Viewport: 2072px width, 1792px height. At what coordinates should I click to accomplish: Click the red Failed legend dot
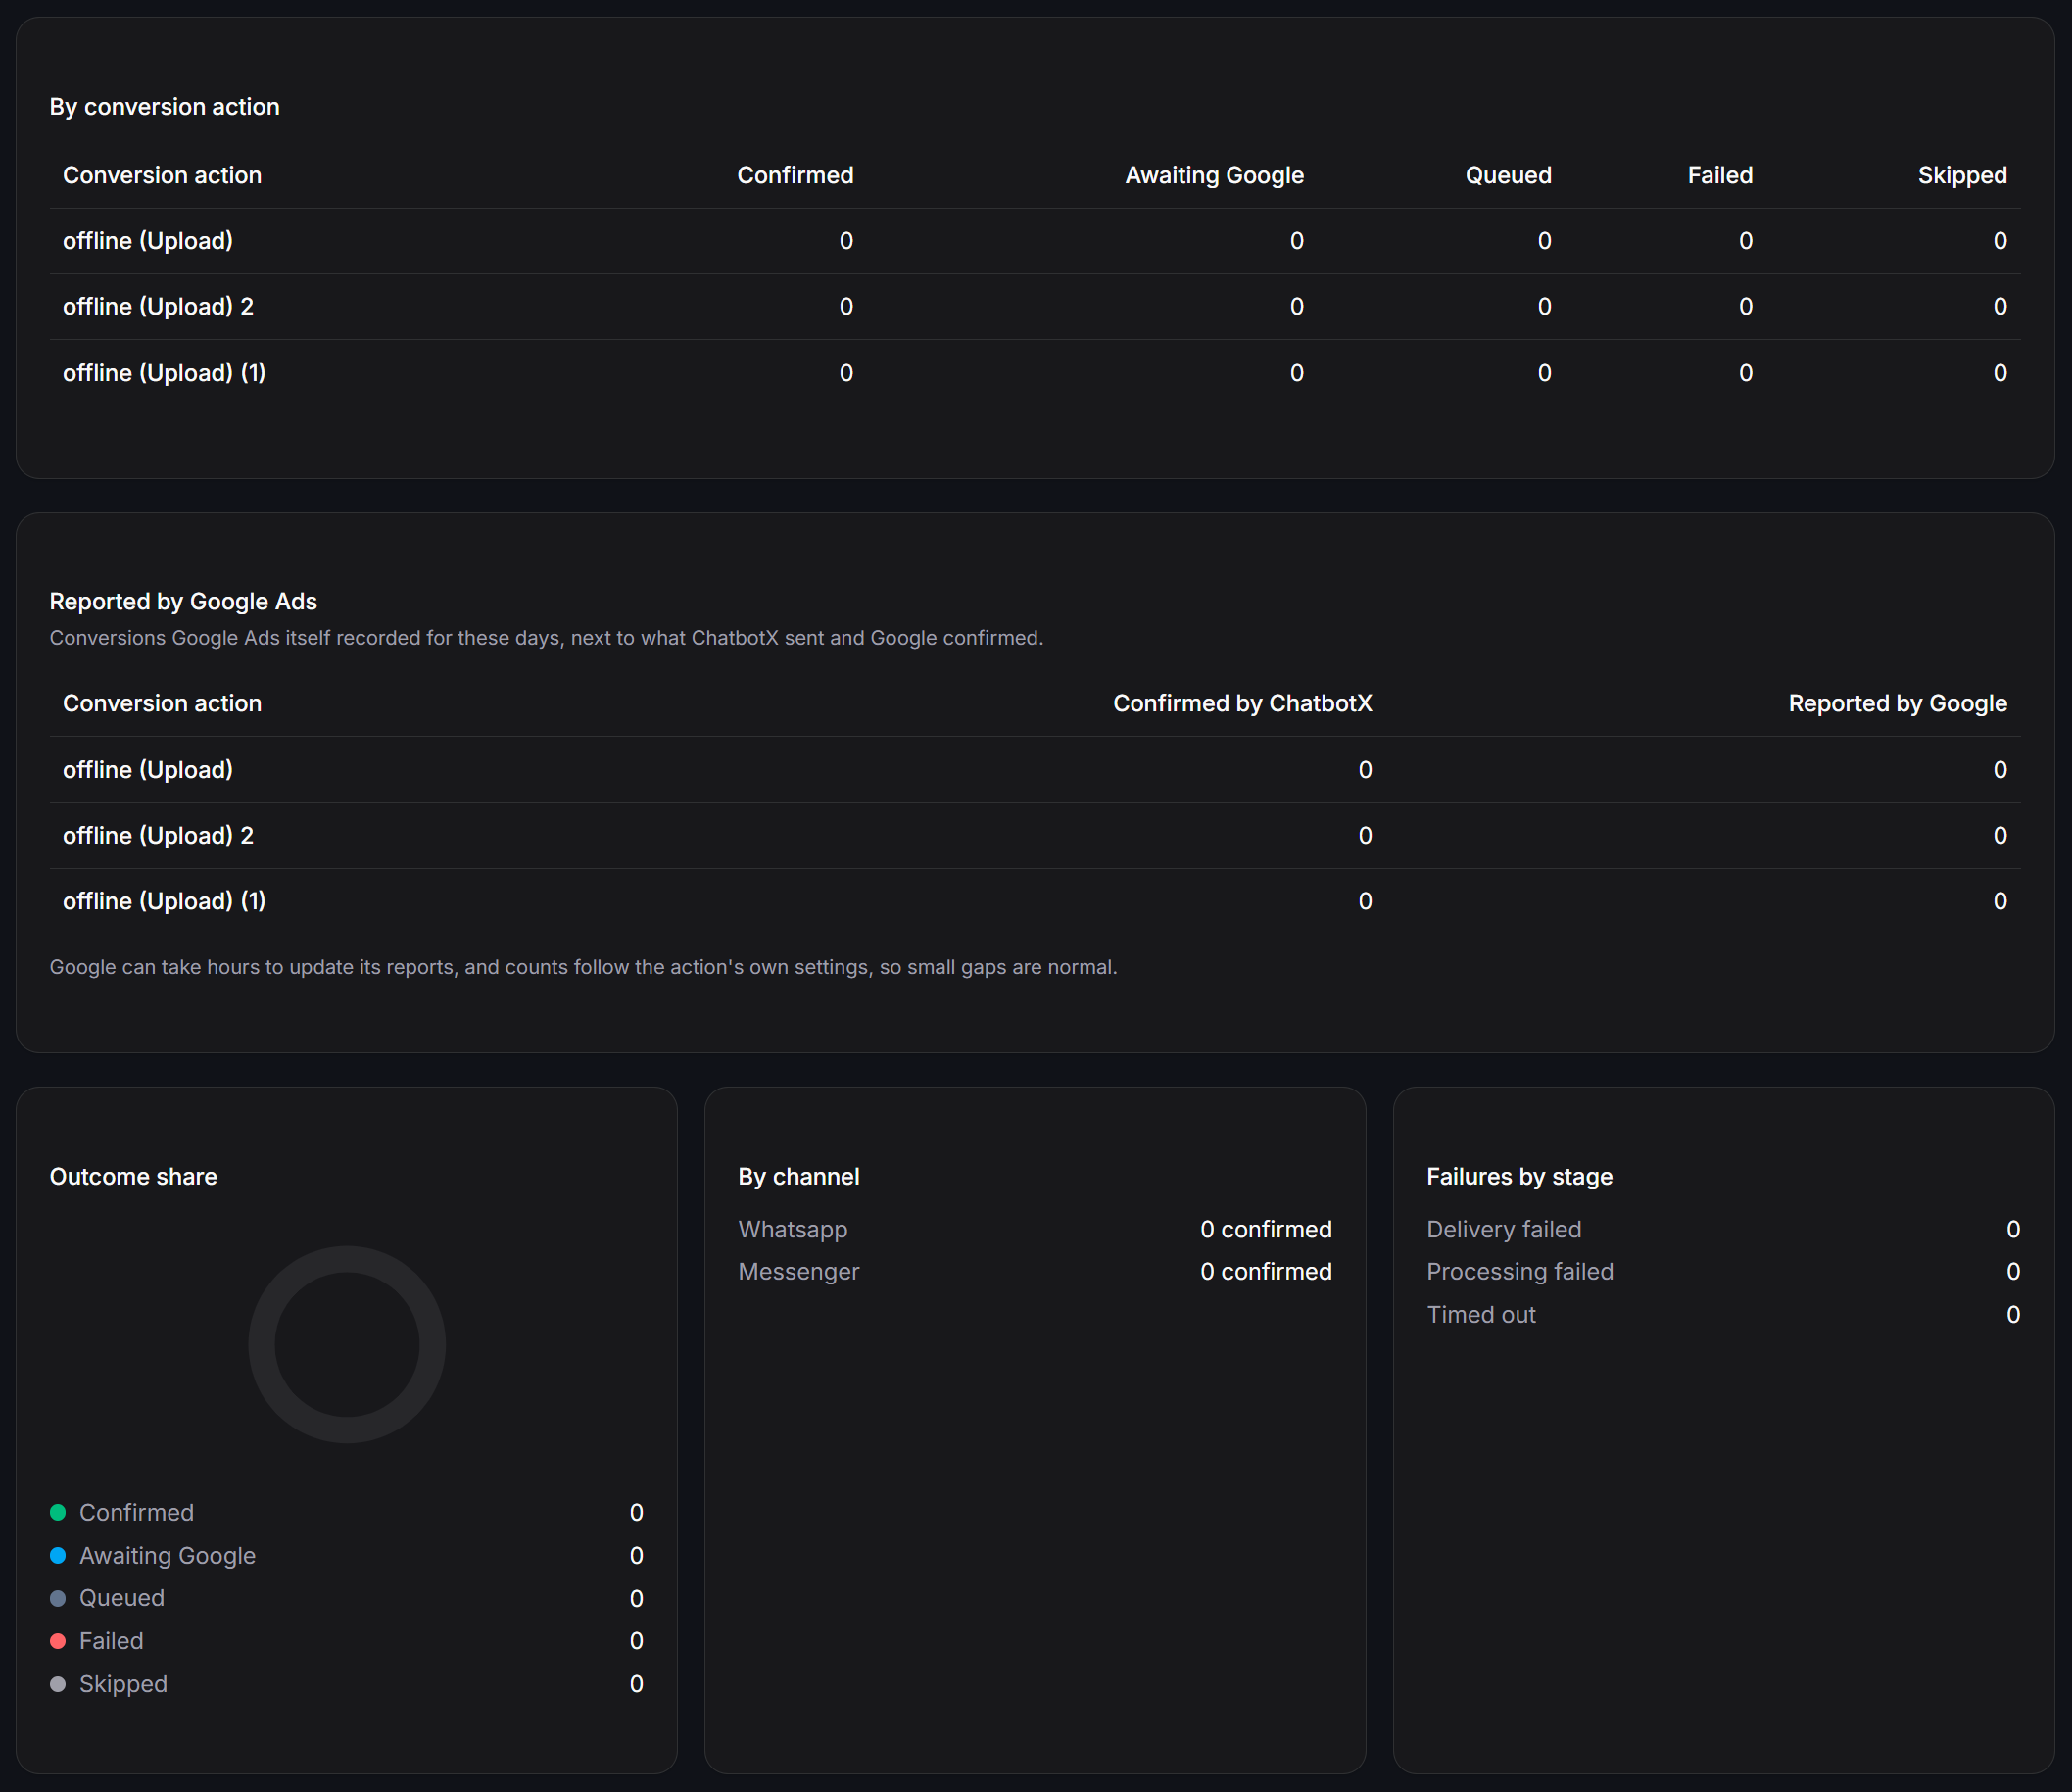pyautogui.click(x=58, y=1641)
